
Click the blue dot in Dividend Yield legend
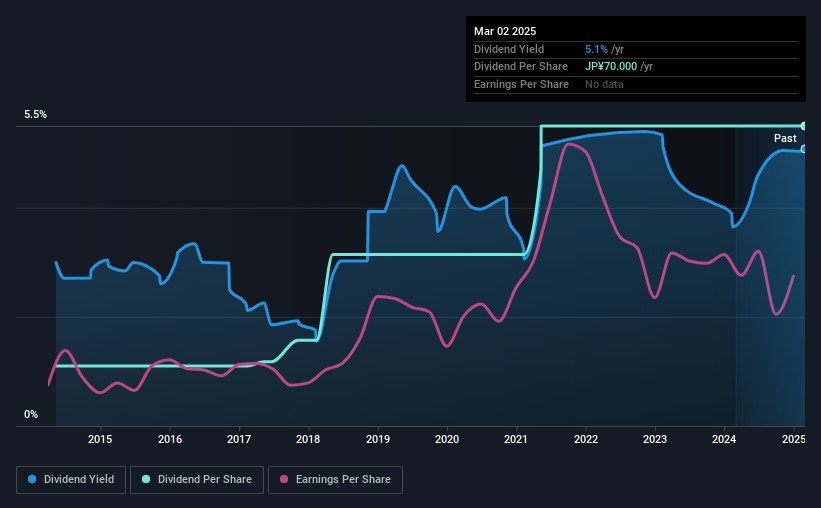[32, 480]
